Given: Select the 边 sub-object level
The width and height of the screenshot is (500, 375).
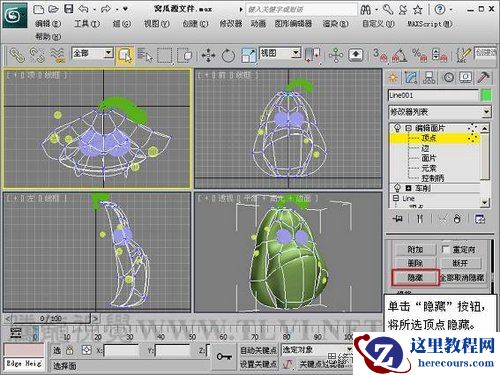Looking at the screenshot, I should (x=425, y=148).
